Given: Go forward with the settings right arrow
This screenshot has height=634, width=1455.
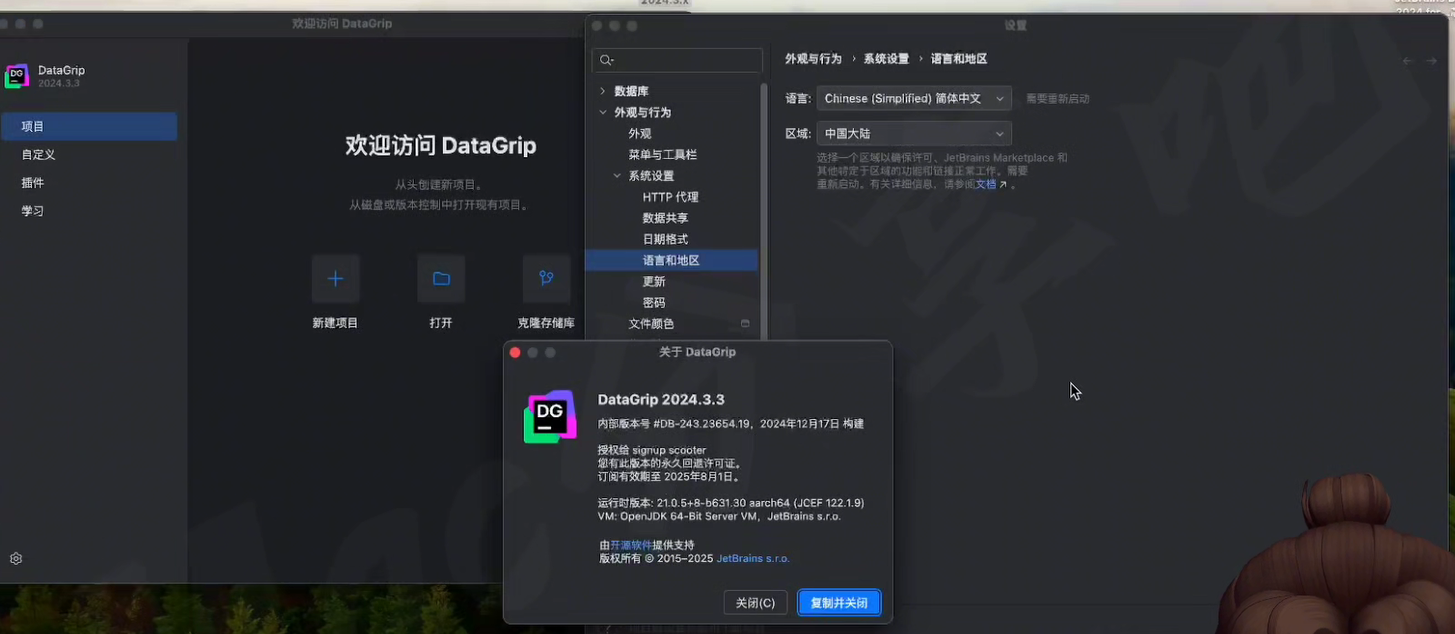Looking at the screenshot, I should coord(1432,61).
